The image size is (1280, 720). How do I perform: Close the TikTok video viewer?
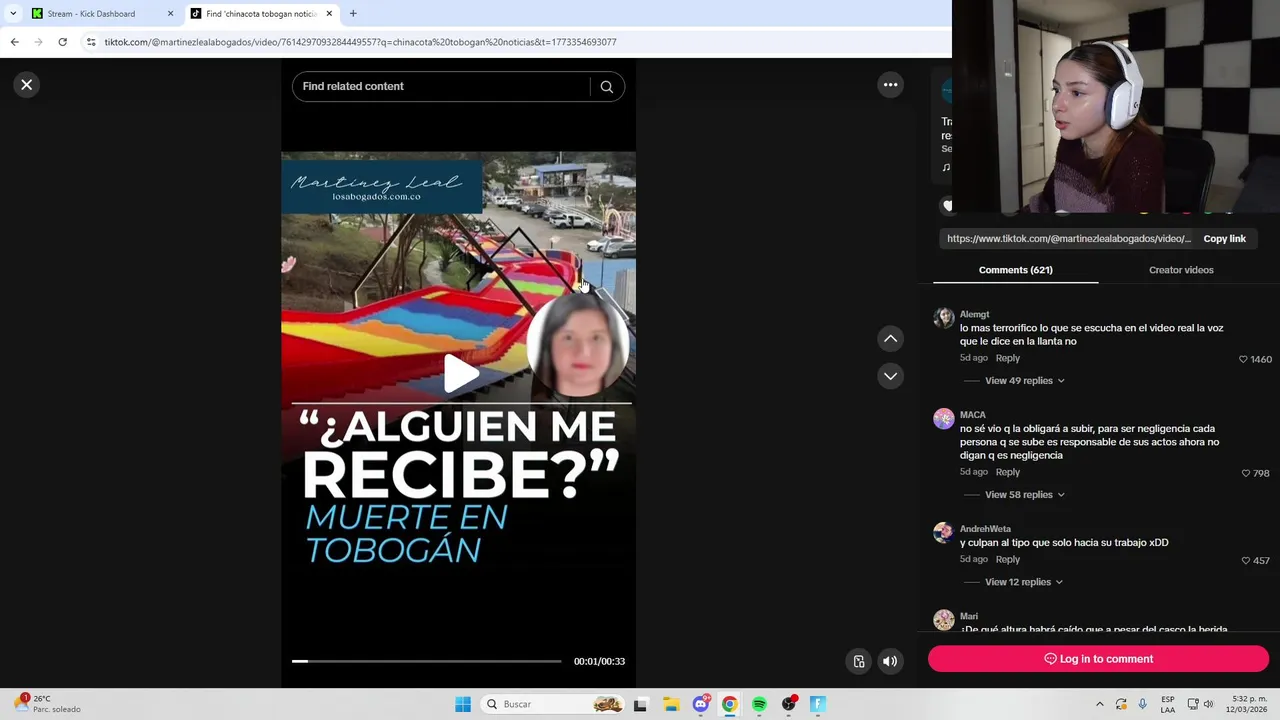click(x=27, y=85)
